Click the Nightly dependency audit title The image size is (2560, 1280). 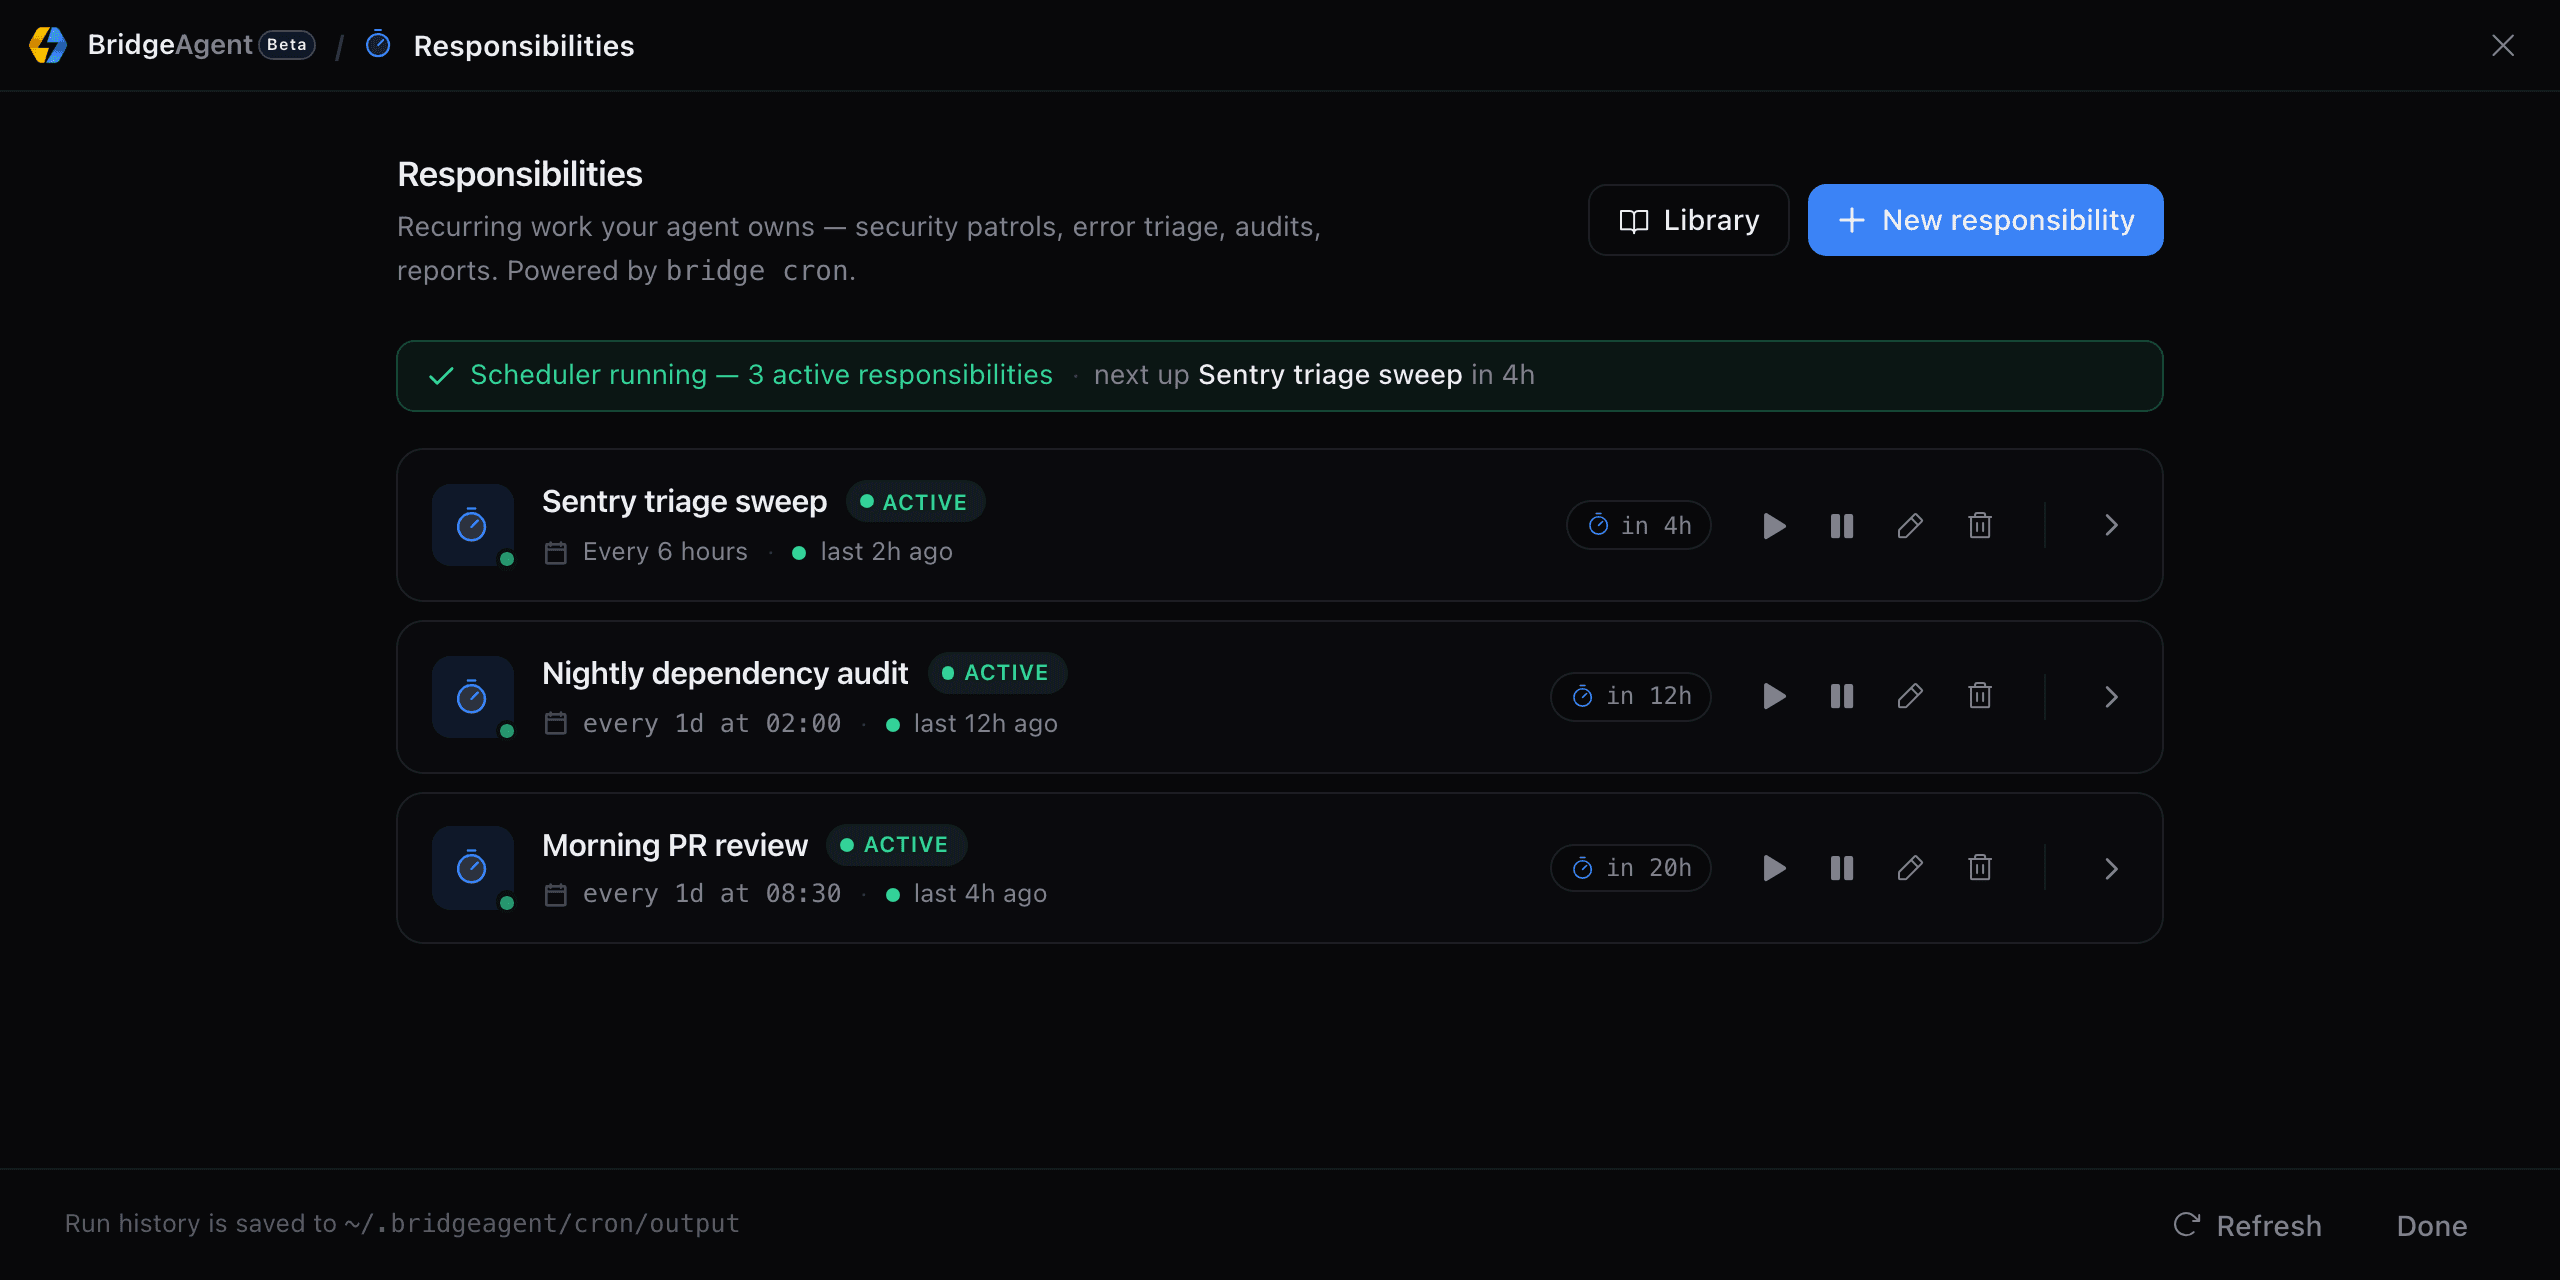click(x=725, y=673)
